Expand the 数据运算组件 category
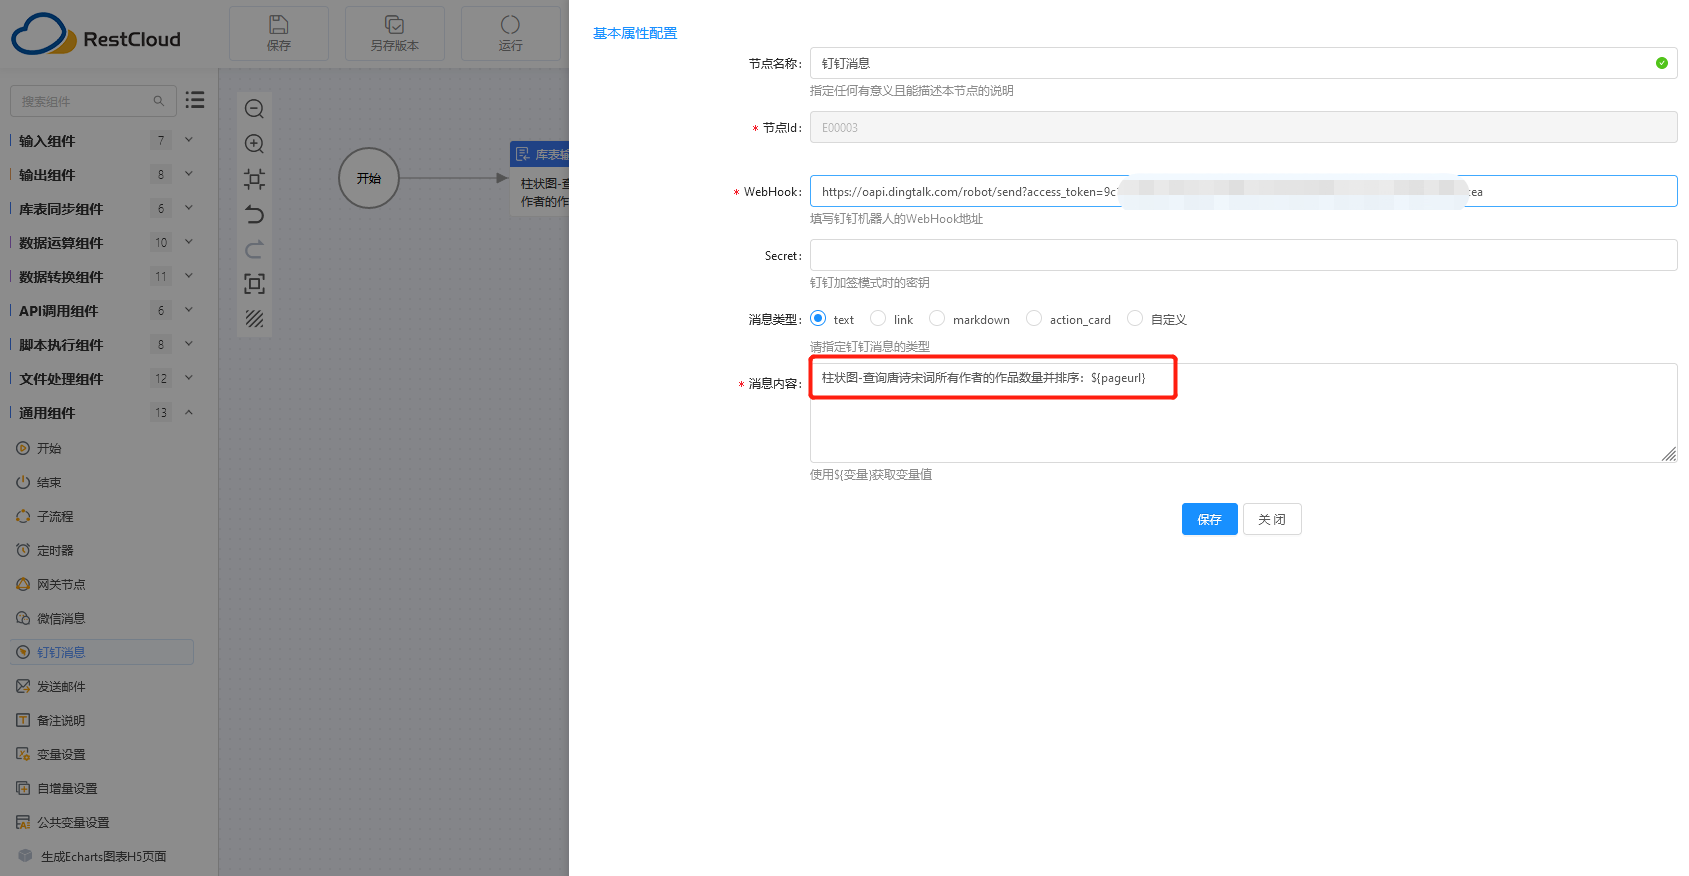The width and height of the screenshot is (1689, 876). tap(189, 242)
